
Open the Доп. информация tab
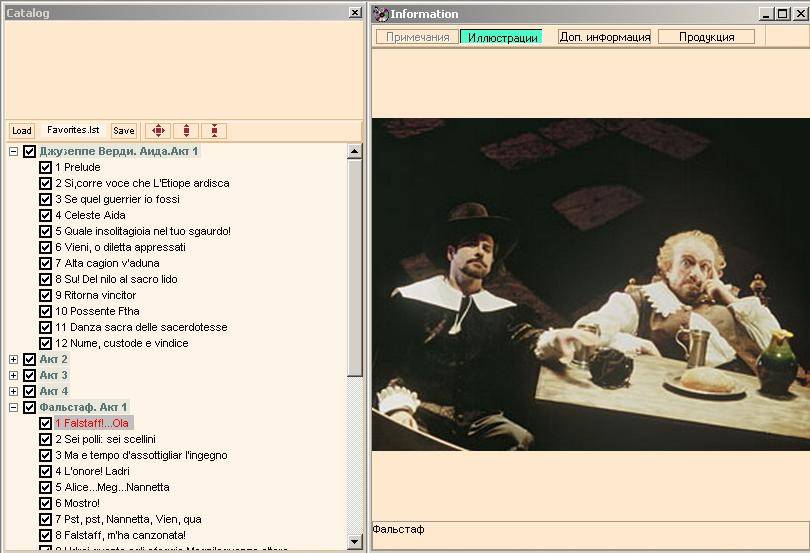[605, 37]
